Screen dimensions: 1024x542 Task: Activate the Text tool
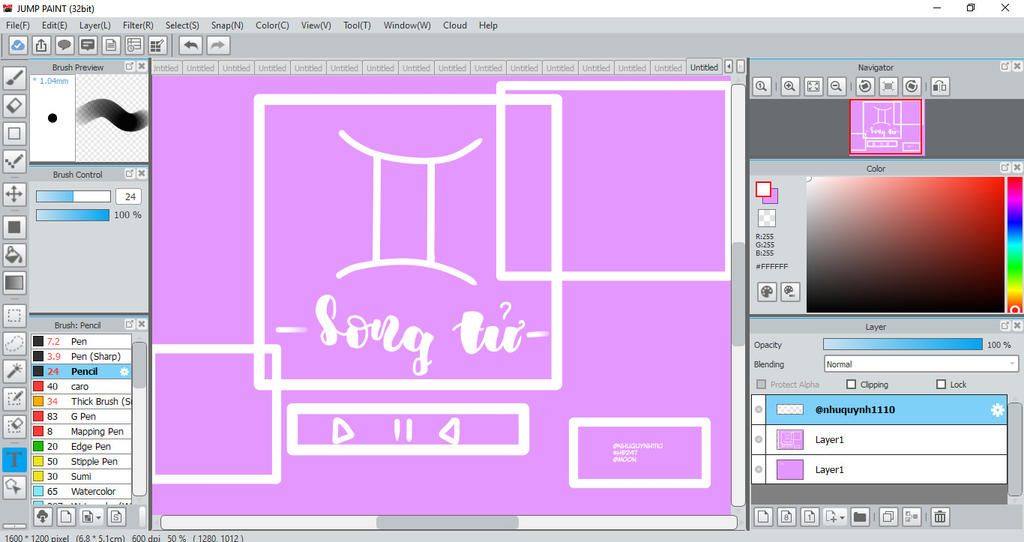tap(14, 459)
